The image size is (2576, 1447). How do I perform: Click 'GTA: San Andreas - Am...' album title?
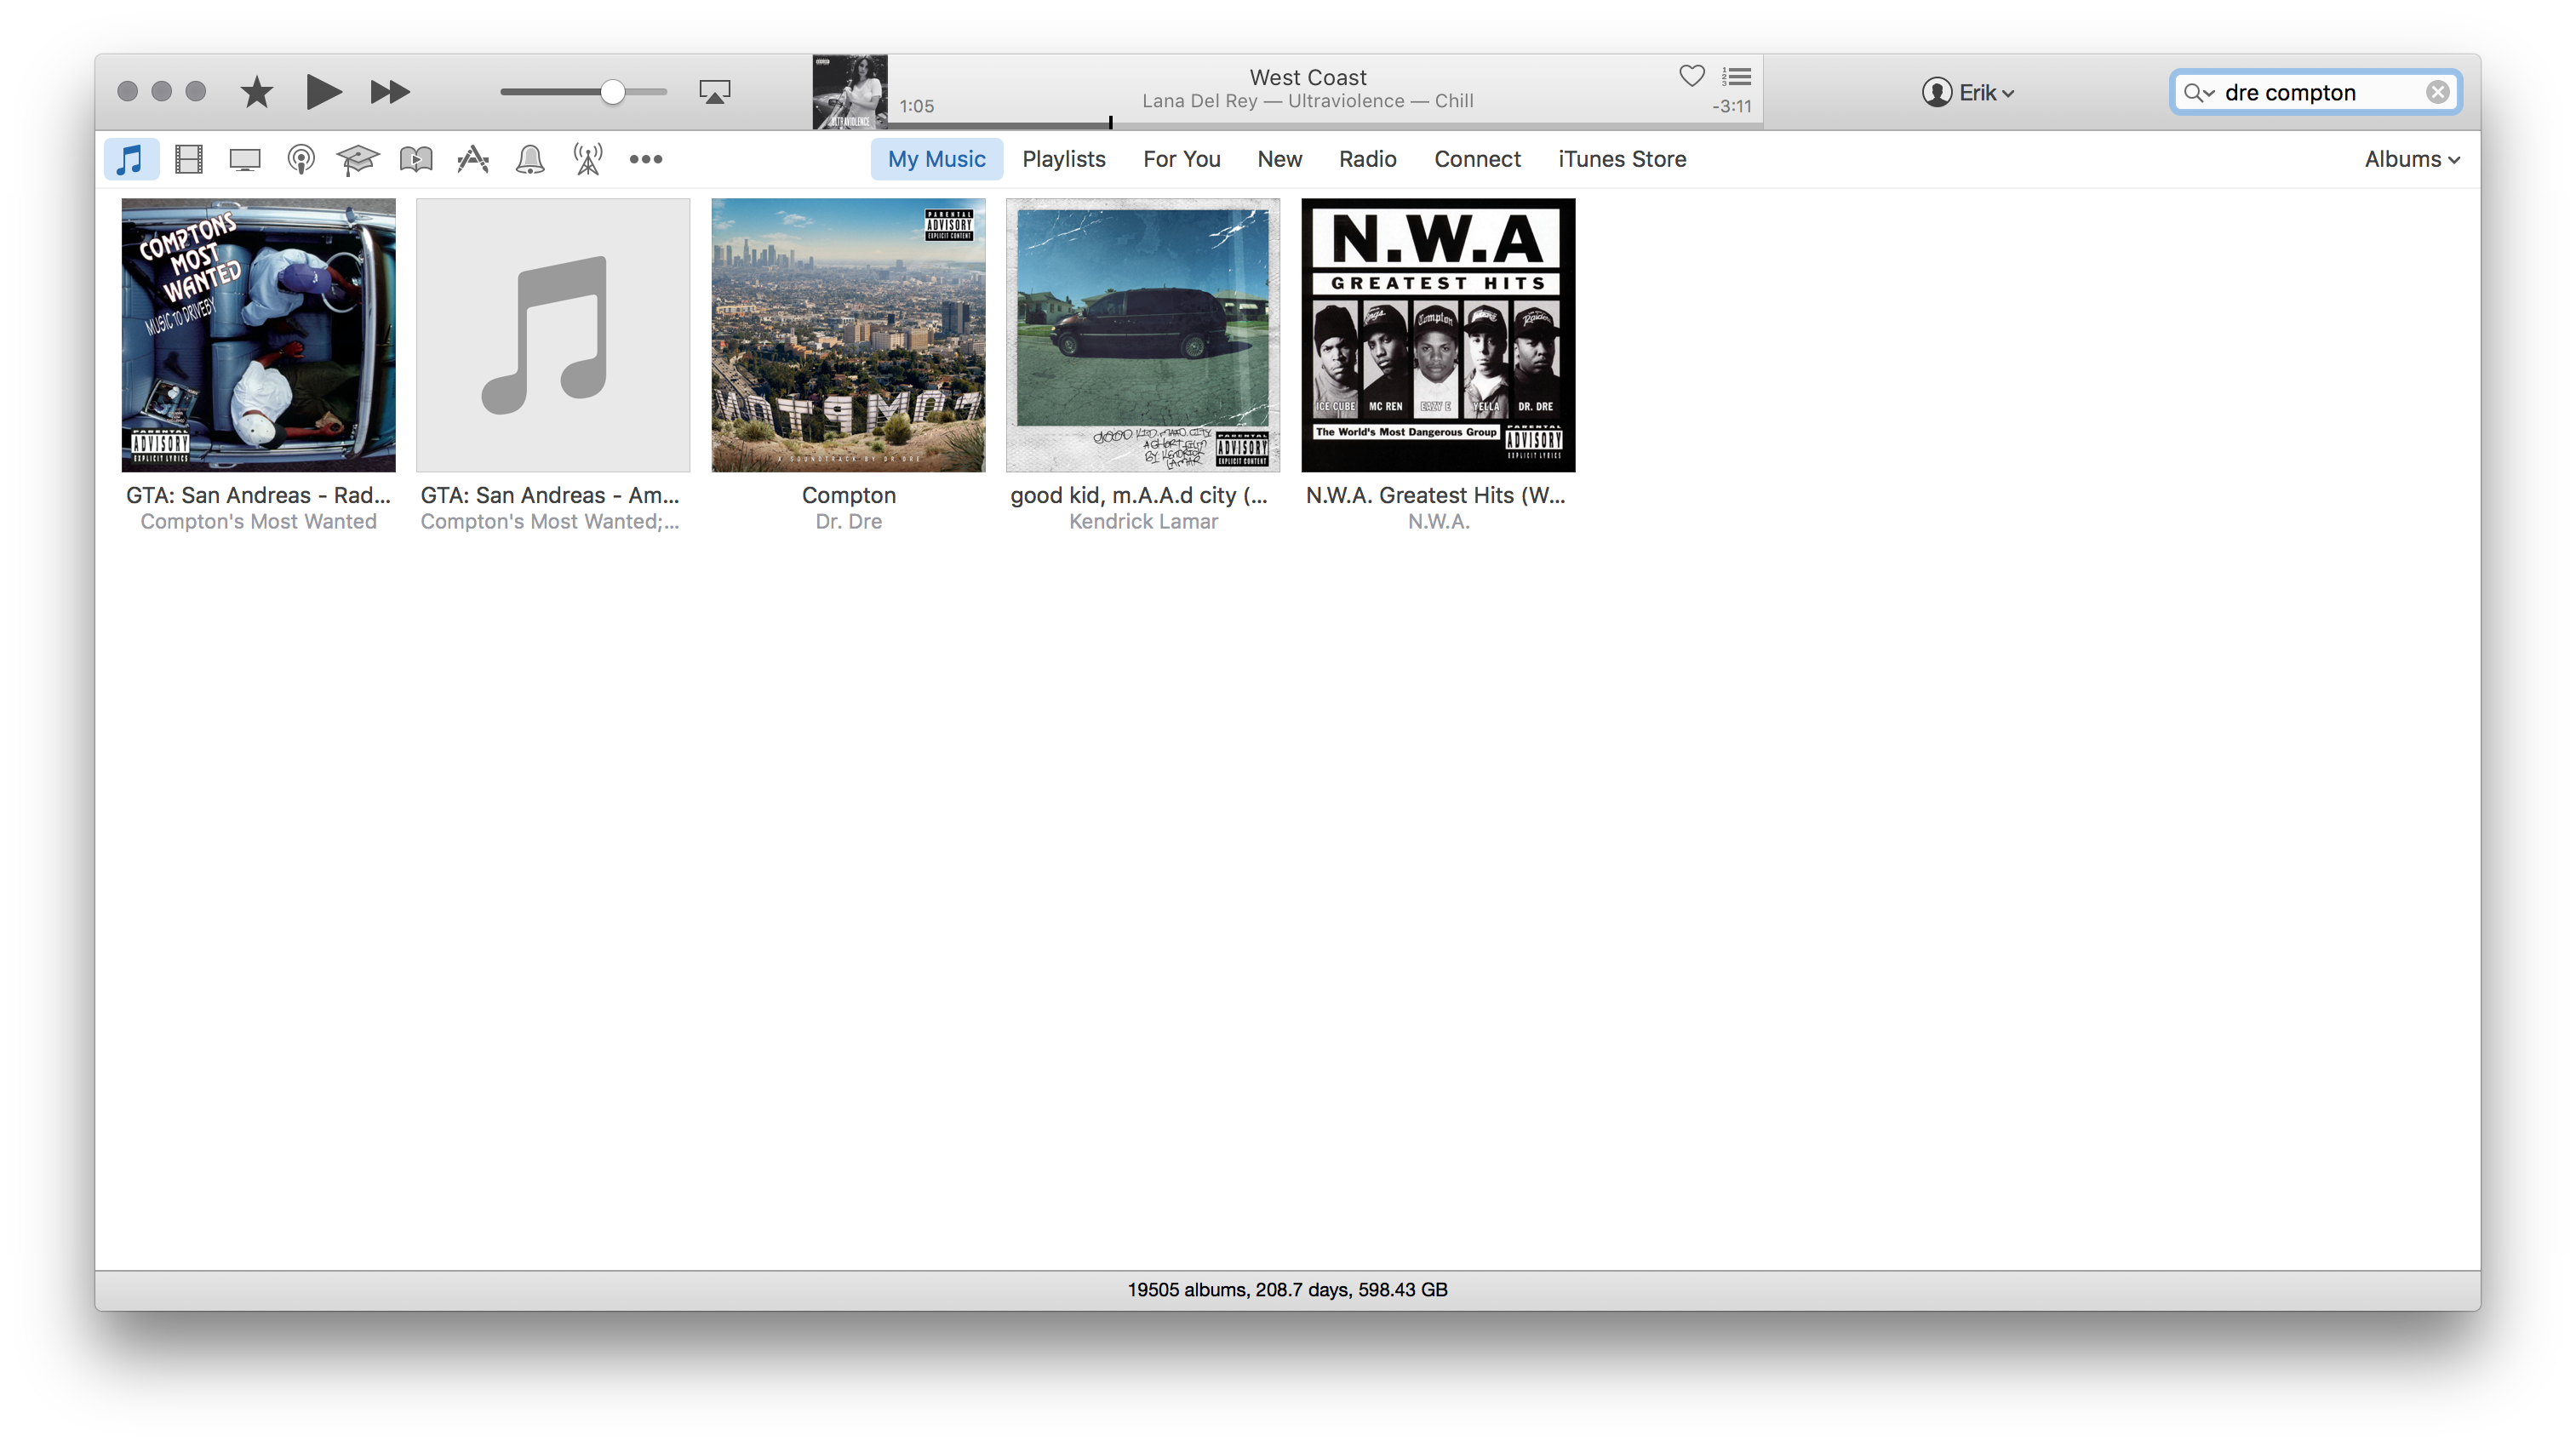pos(550,495)
